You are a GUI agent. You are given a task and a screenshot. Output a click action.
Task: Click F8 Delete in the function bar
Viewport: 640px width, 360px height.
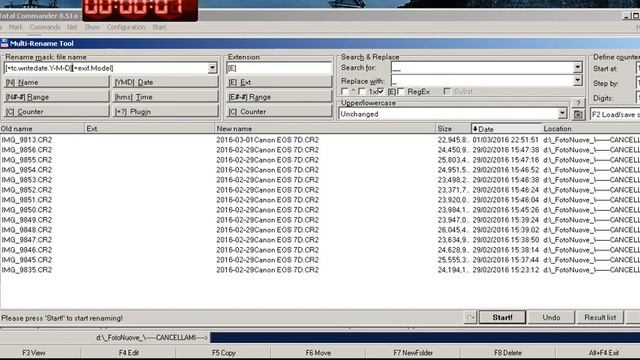tap(508, 353)
